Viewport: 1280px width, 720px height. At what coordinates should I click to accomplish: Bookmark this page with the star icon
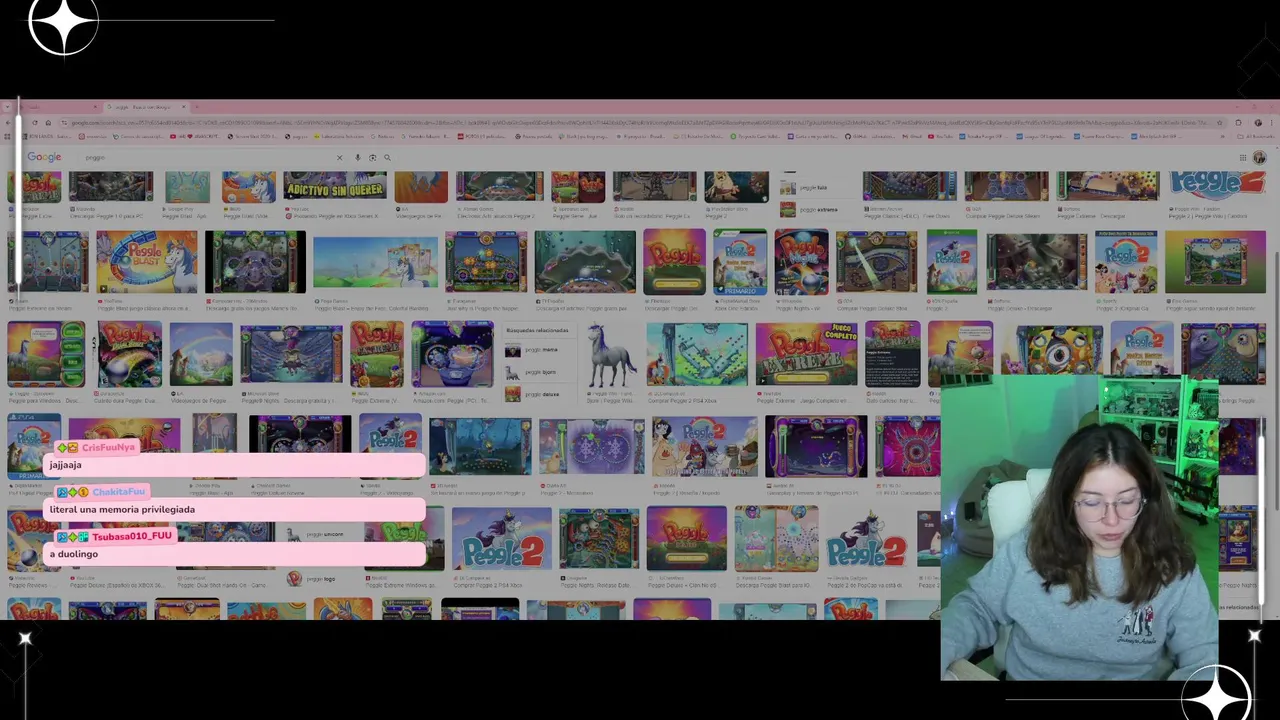[1219, 122]
